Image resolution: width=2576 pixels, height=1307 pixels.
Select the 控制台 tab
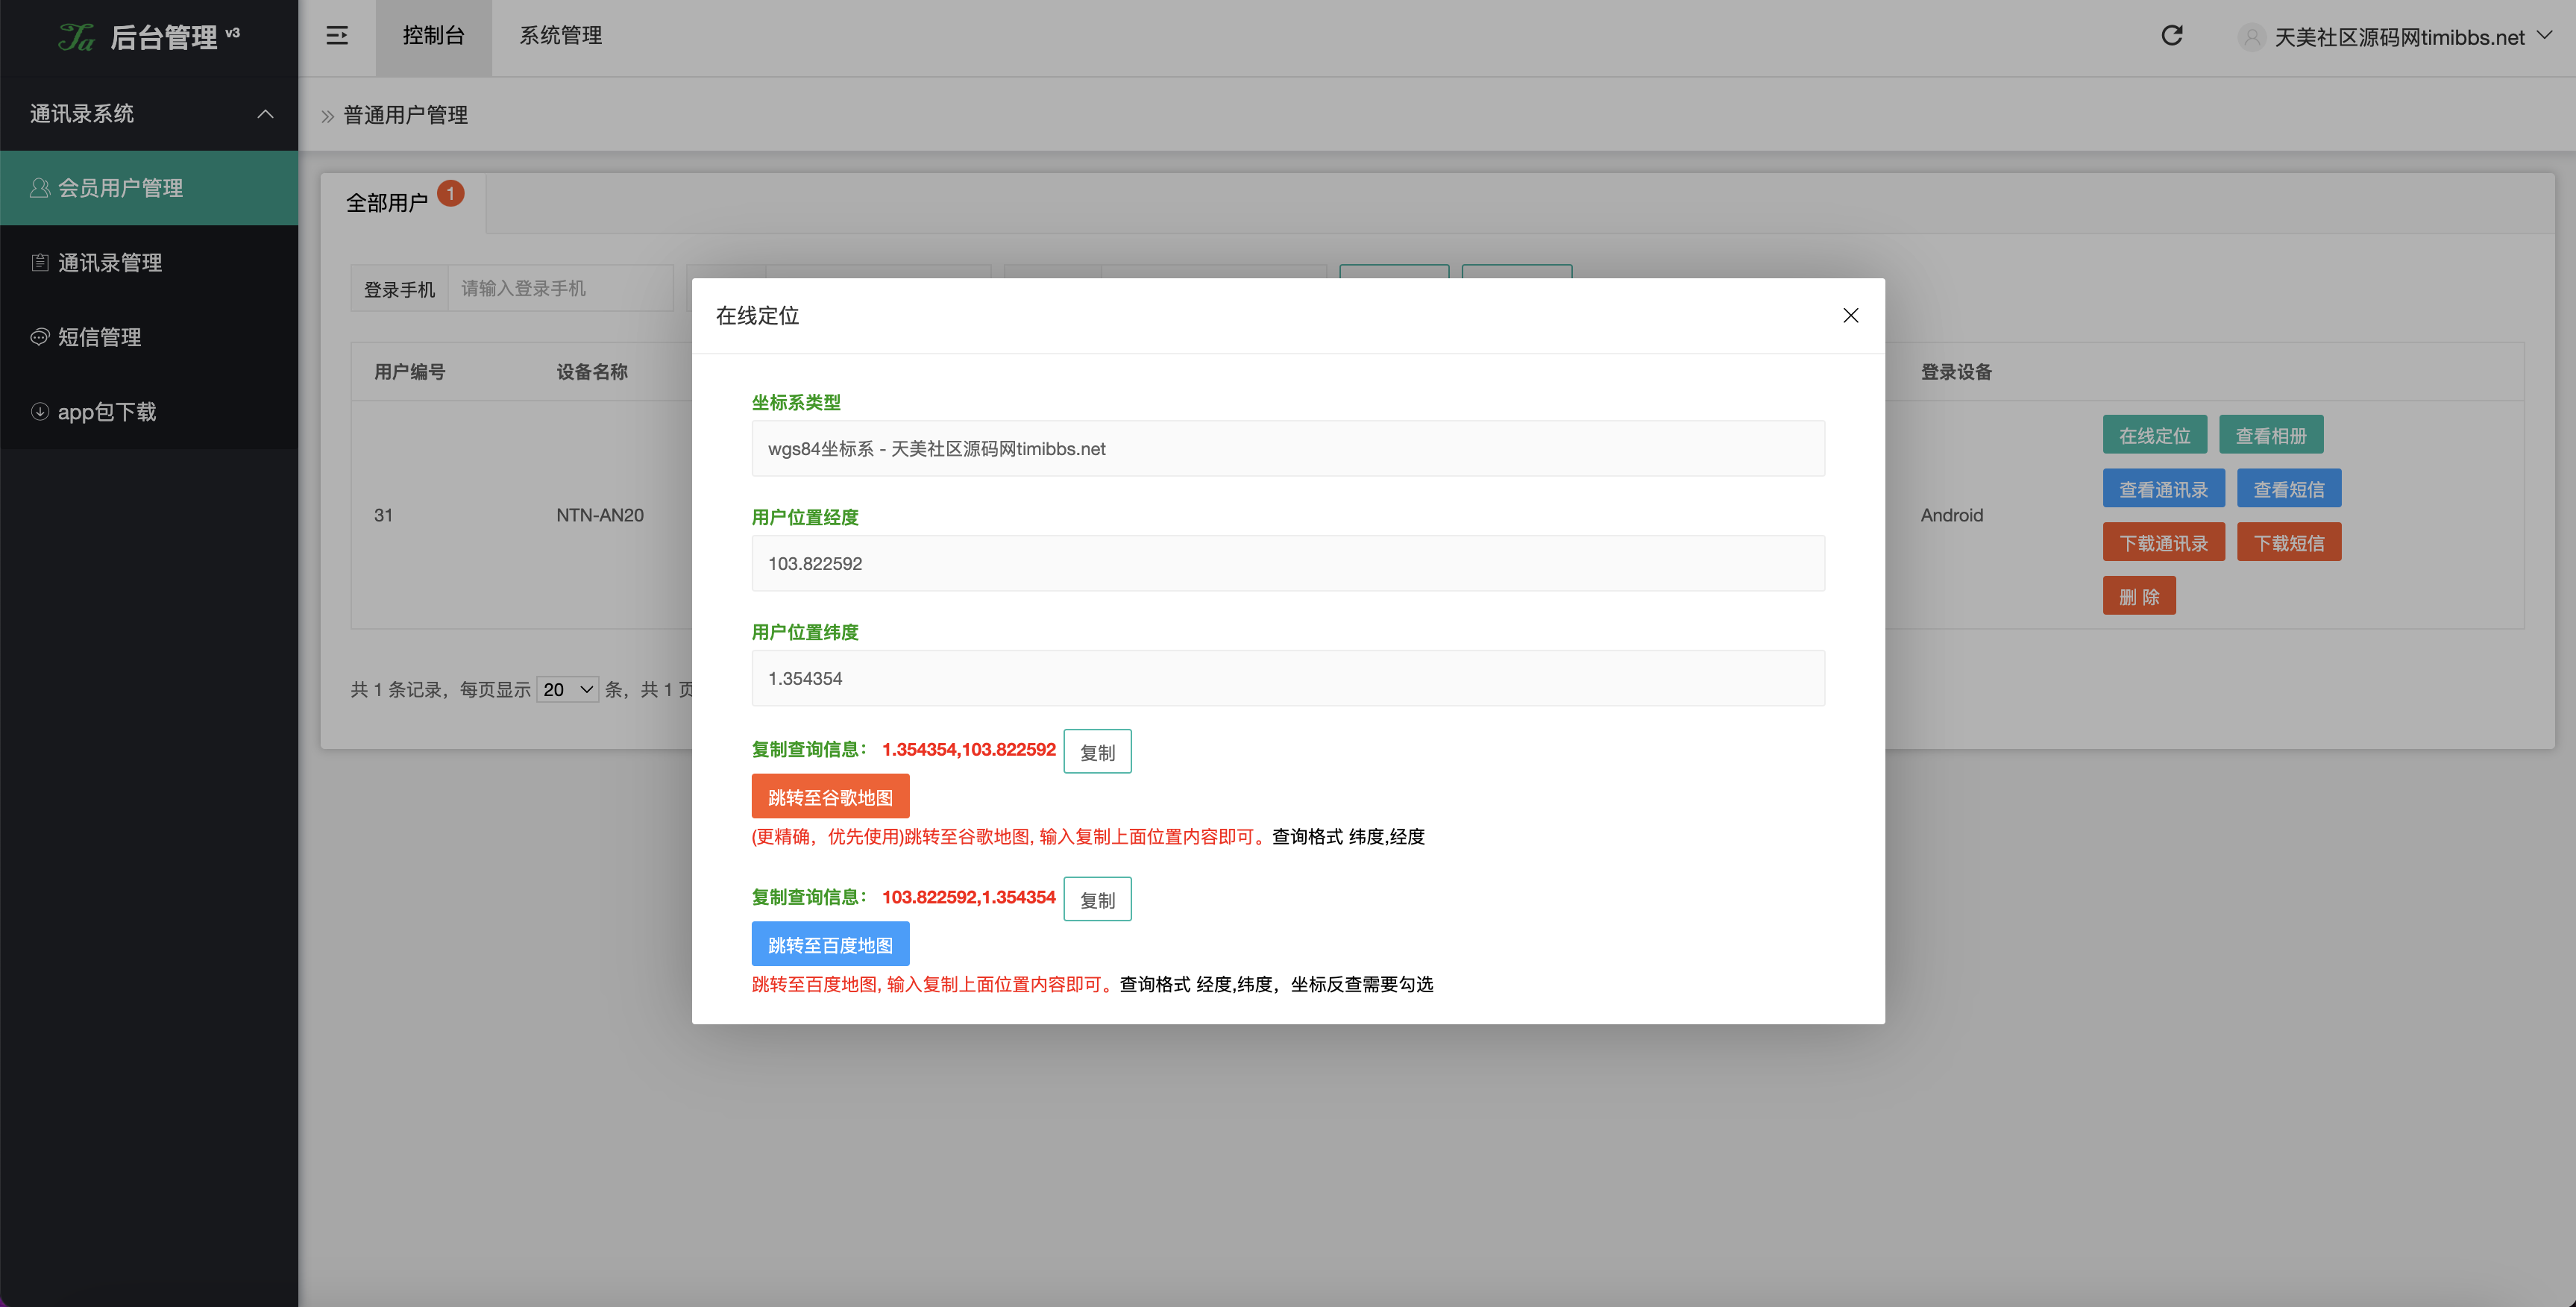[433, 36]
